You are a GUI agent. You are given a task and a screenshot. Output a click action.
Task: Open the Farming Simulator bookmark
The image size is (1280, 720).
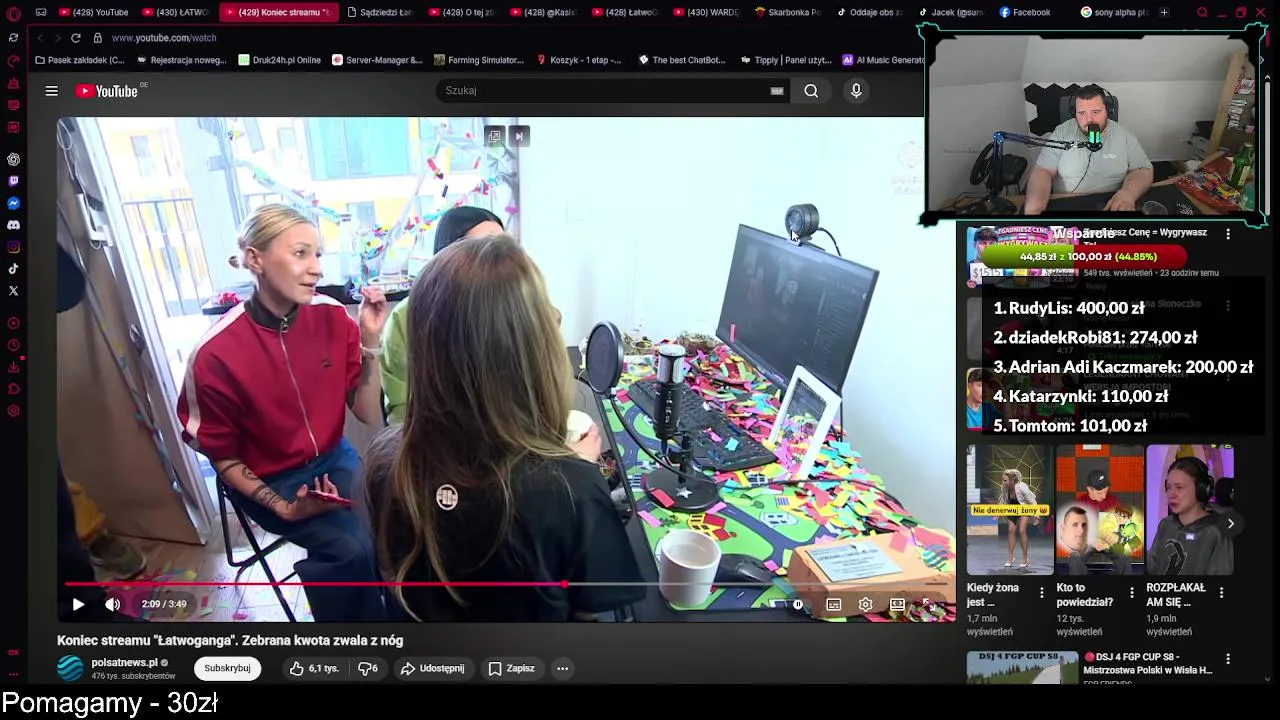[x=479, y=60]
